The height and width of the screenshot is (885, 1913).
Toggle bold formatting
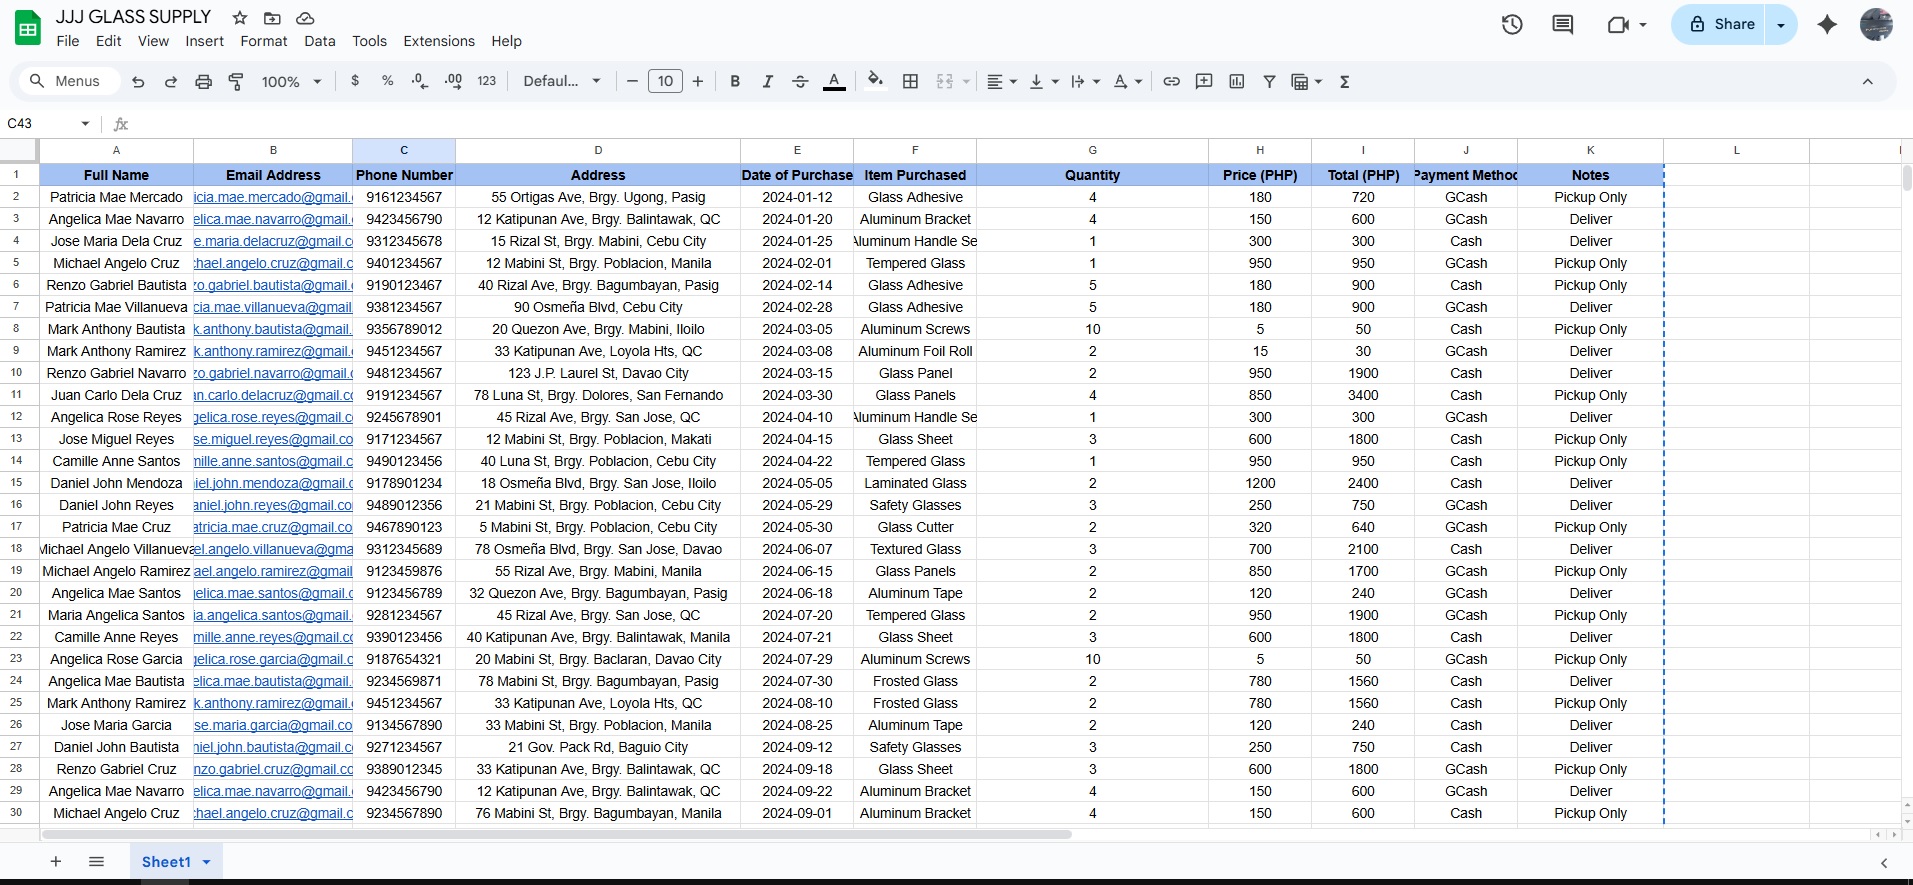(x=735, y=82)
